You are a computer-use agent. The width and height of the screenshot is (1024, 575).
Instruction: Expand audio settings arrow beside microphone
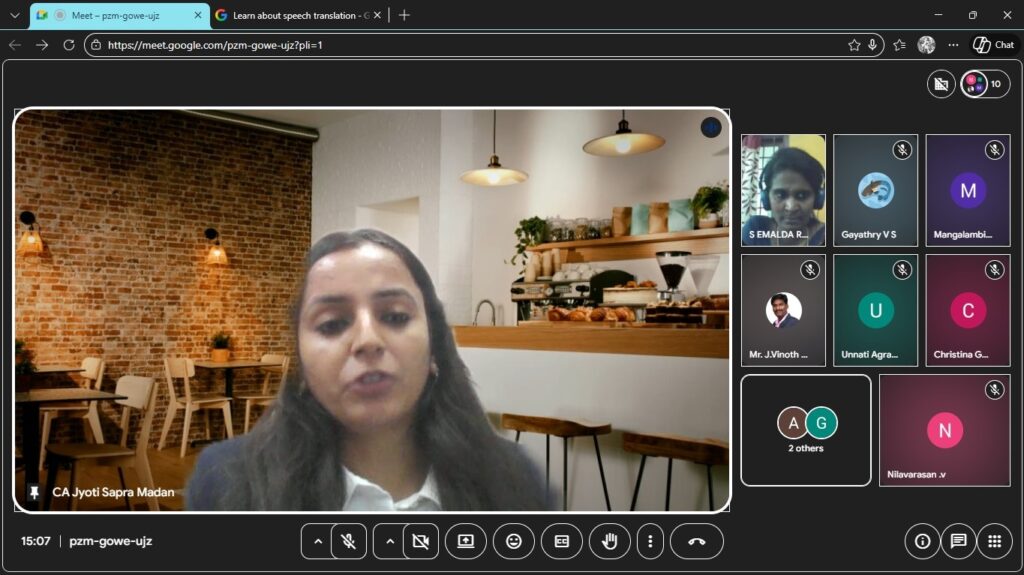(x=318, y=541)
